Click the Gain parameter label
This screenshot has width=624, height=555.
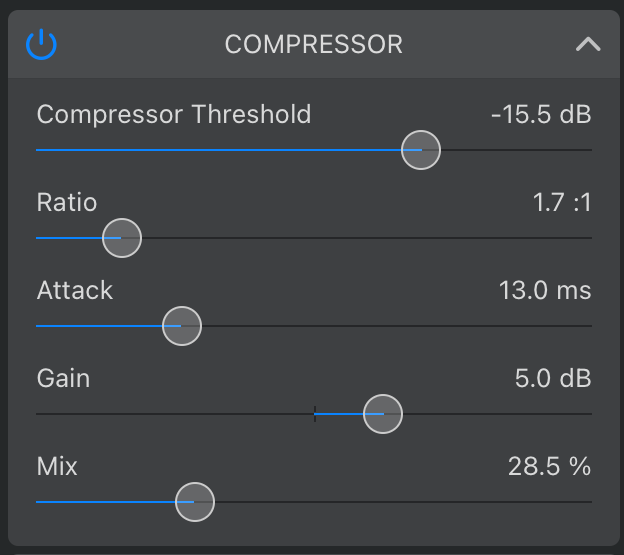tap(63, 378)
